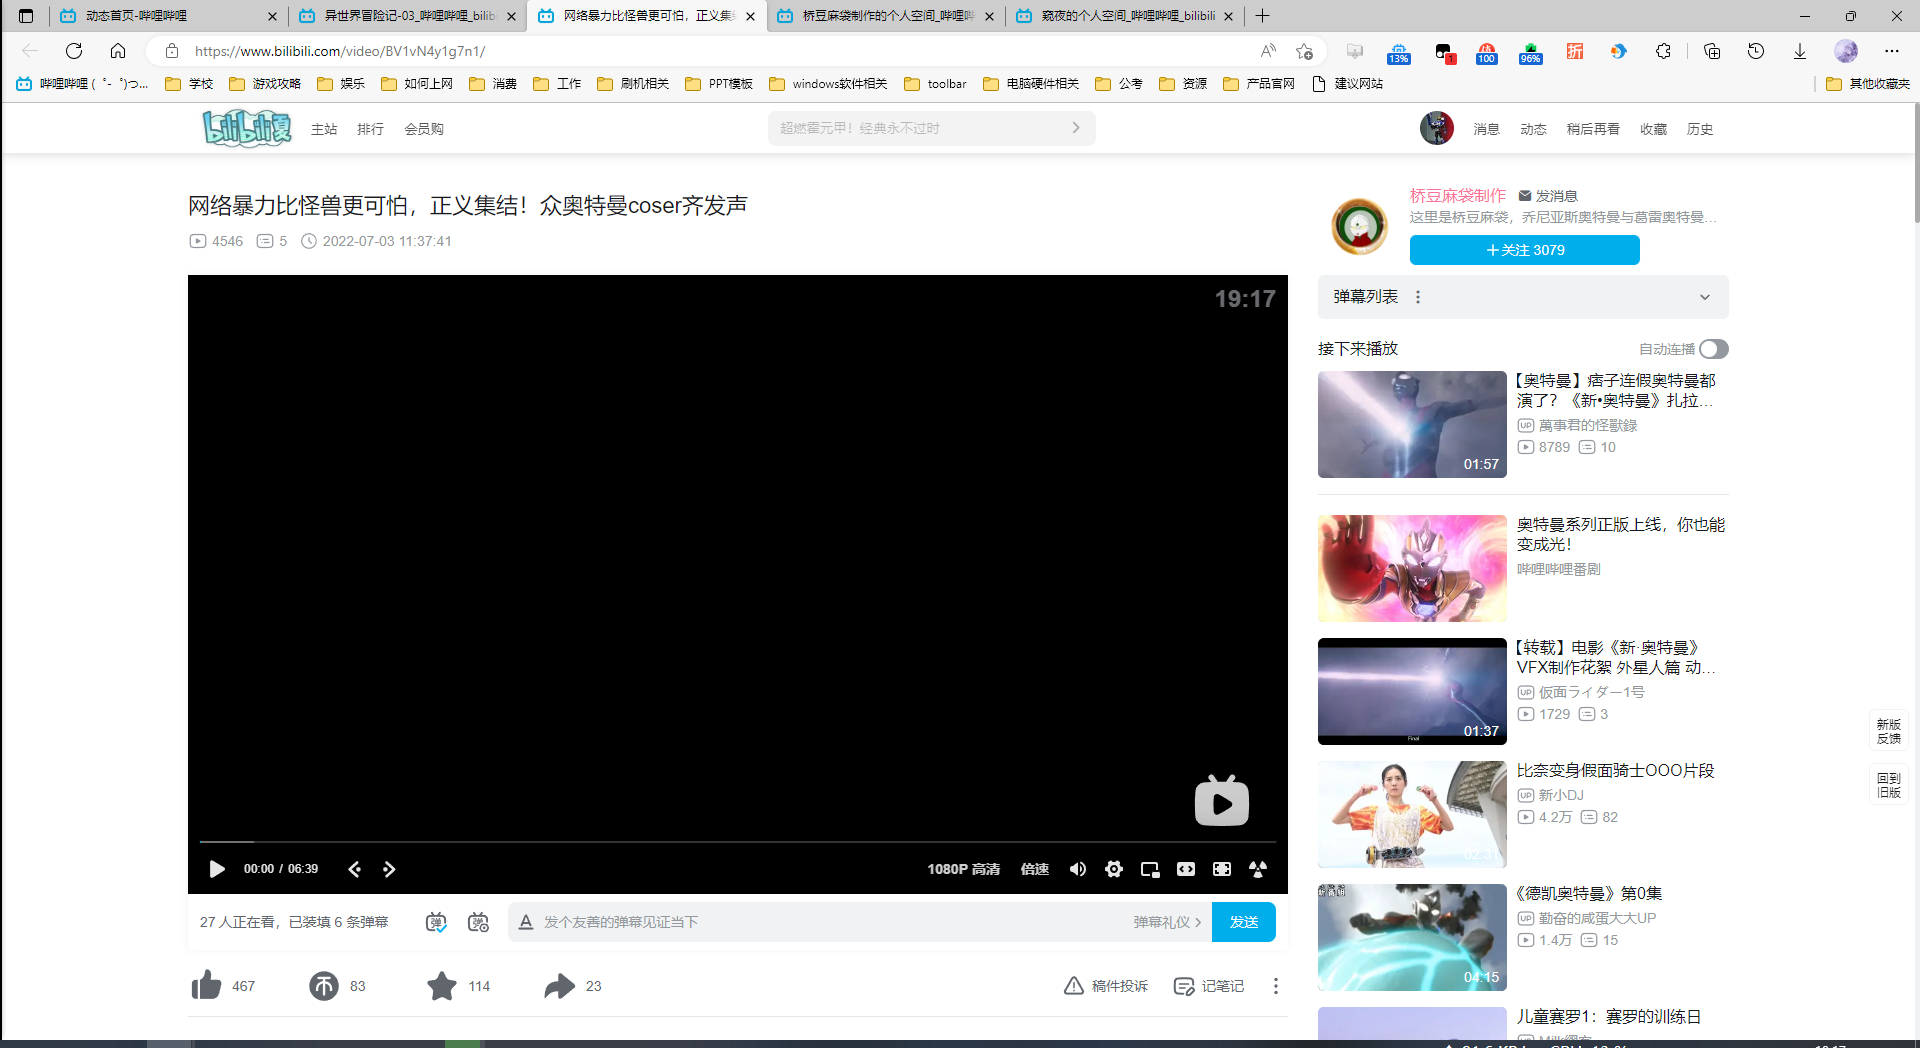This screenshot has height=1048, width=1920.
Task: Focus the danmaku text input field
Action: point(830,922)
